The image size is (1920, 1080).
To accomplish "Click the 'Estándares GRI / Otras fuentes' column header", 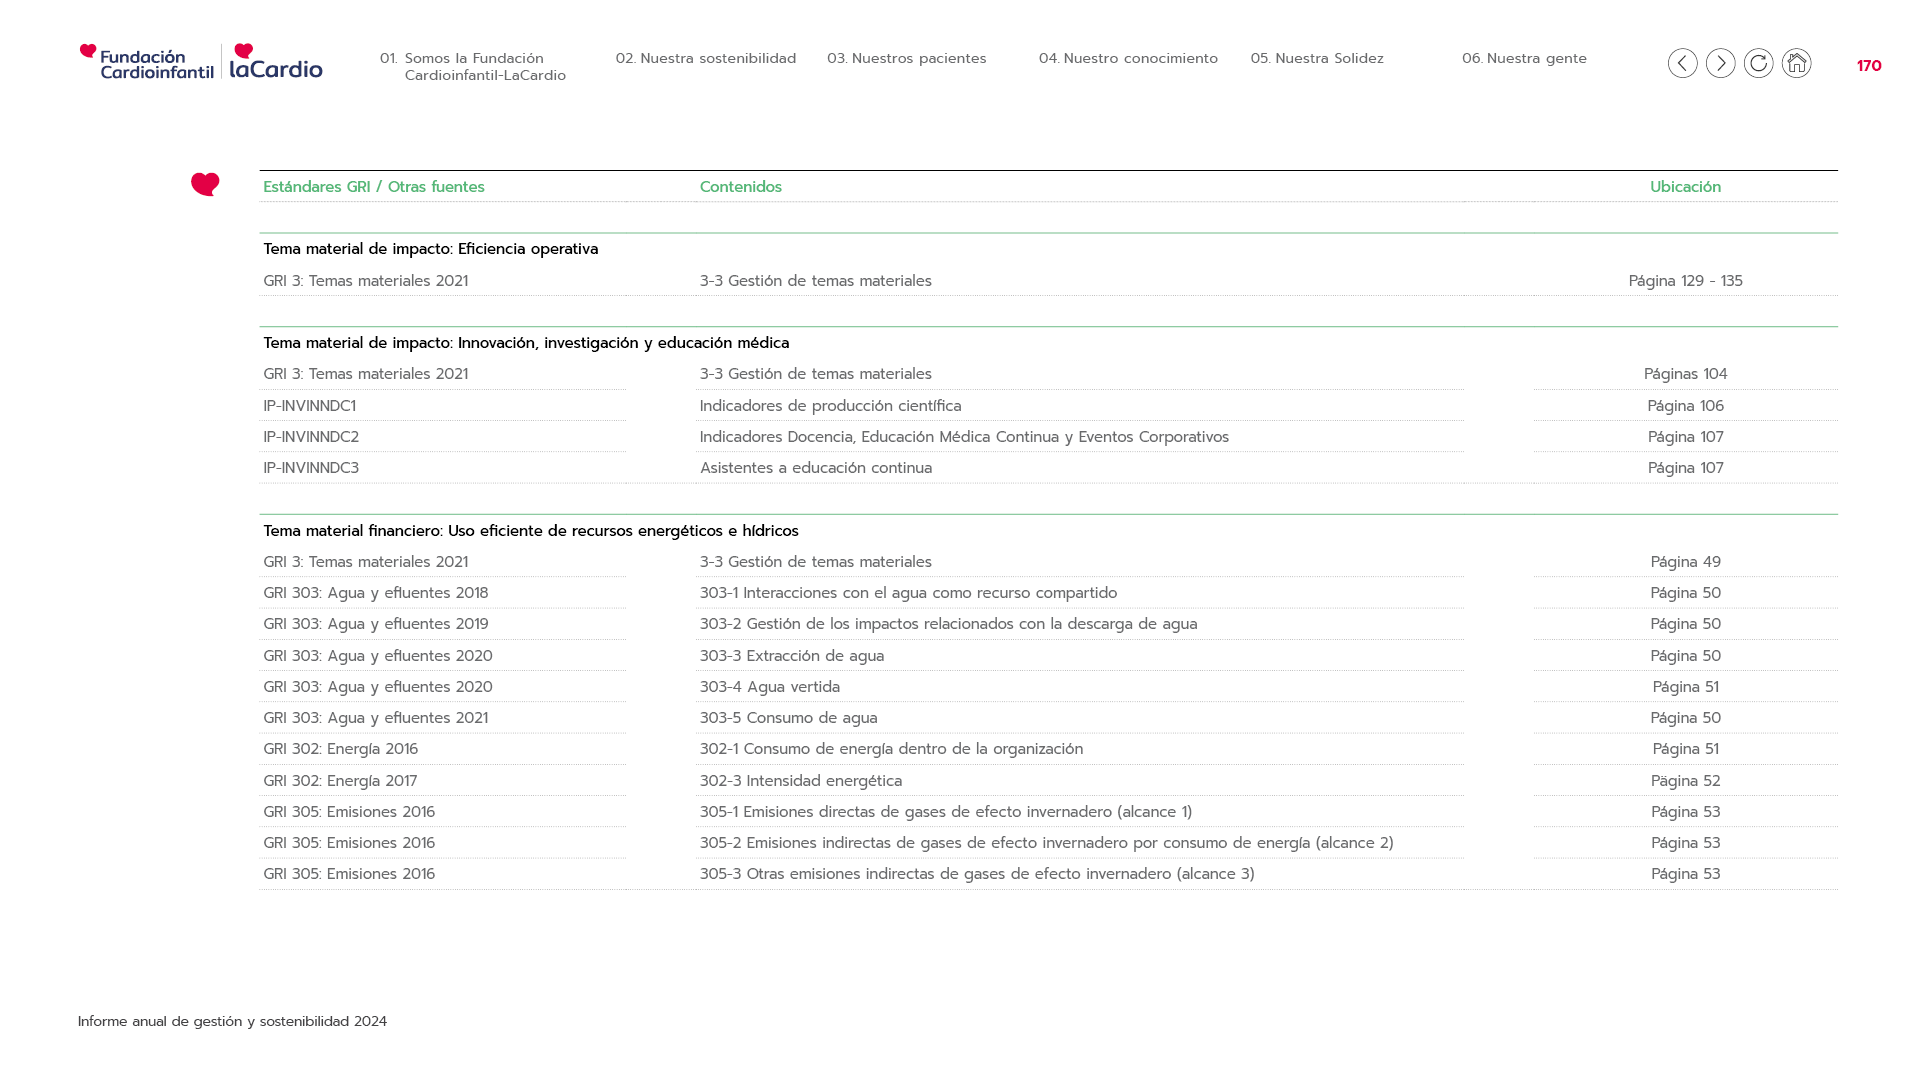I will pos(374,187).
